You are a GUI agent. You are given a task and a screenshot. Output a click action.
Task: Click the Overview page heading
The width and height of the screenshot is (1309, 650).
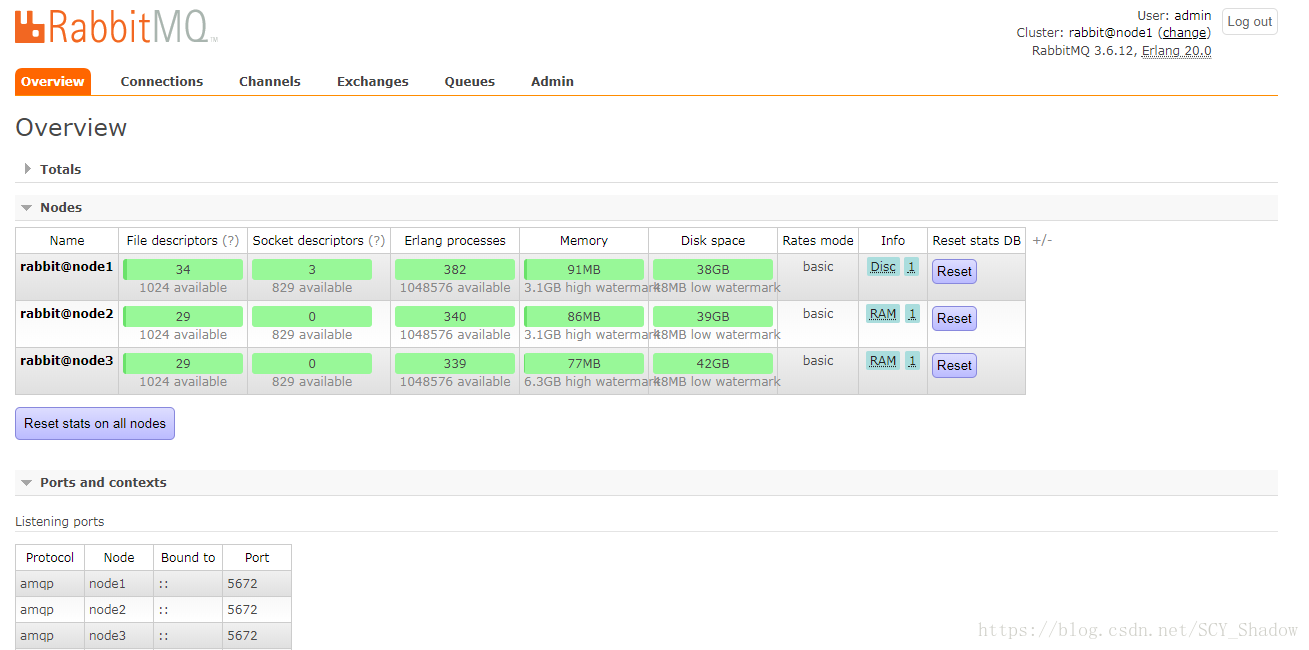click(x=71, y=128)
